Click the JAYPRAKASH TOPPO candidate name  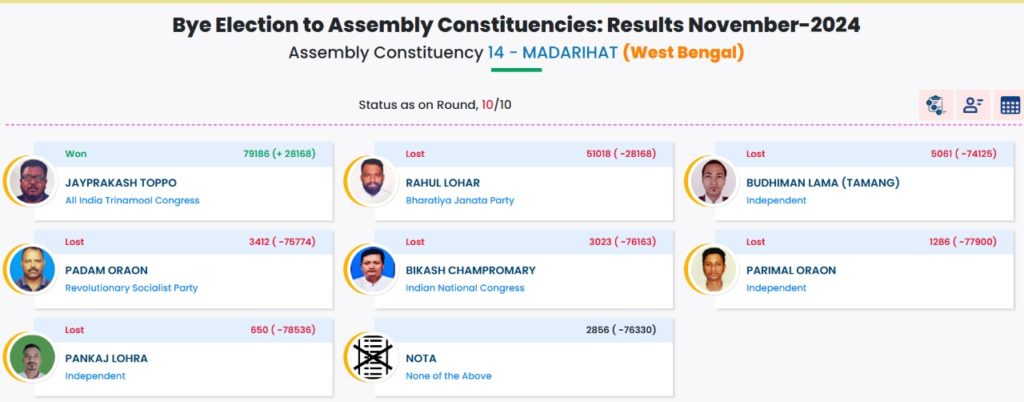point(121,183)
